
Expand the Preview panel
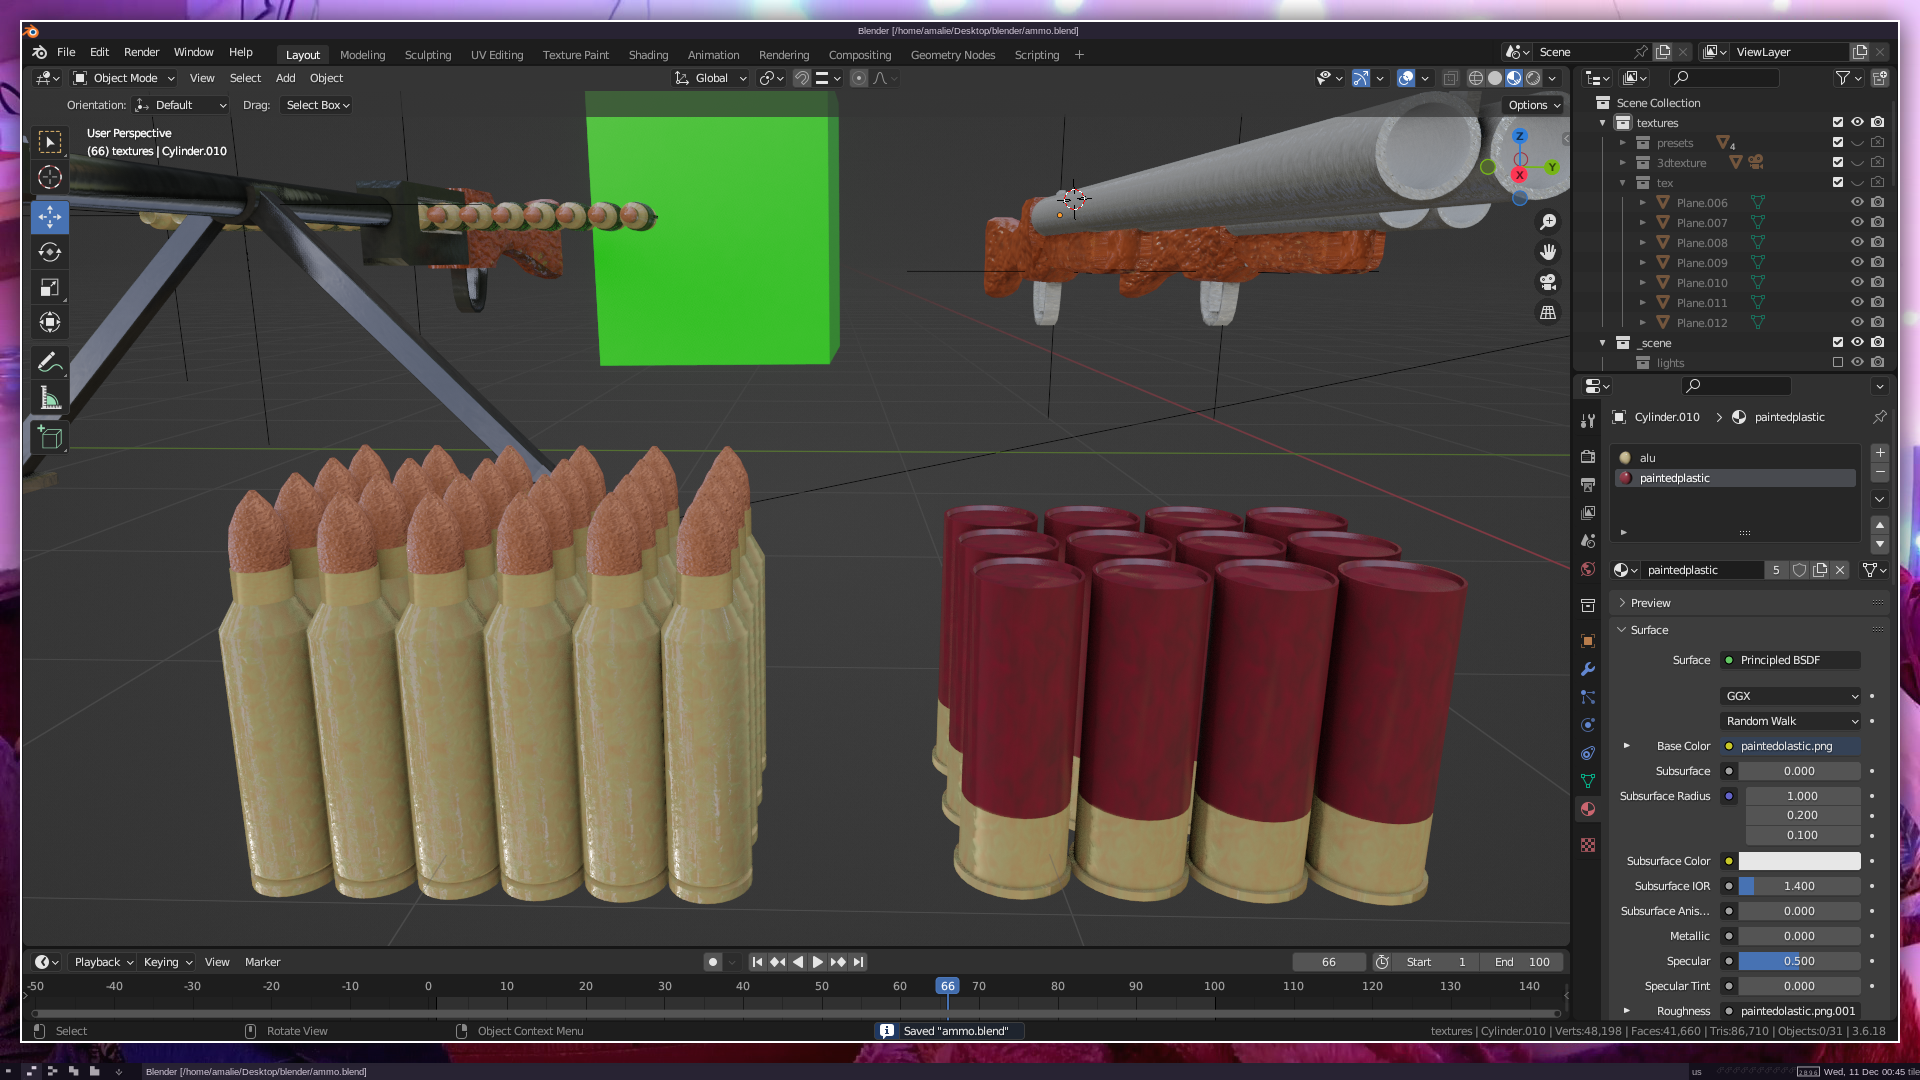tap(1650, 603)
